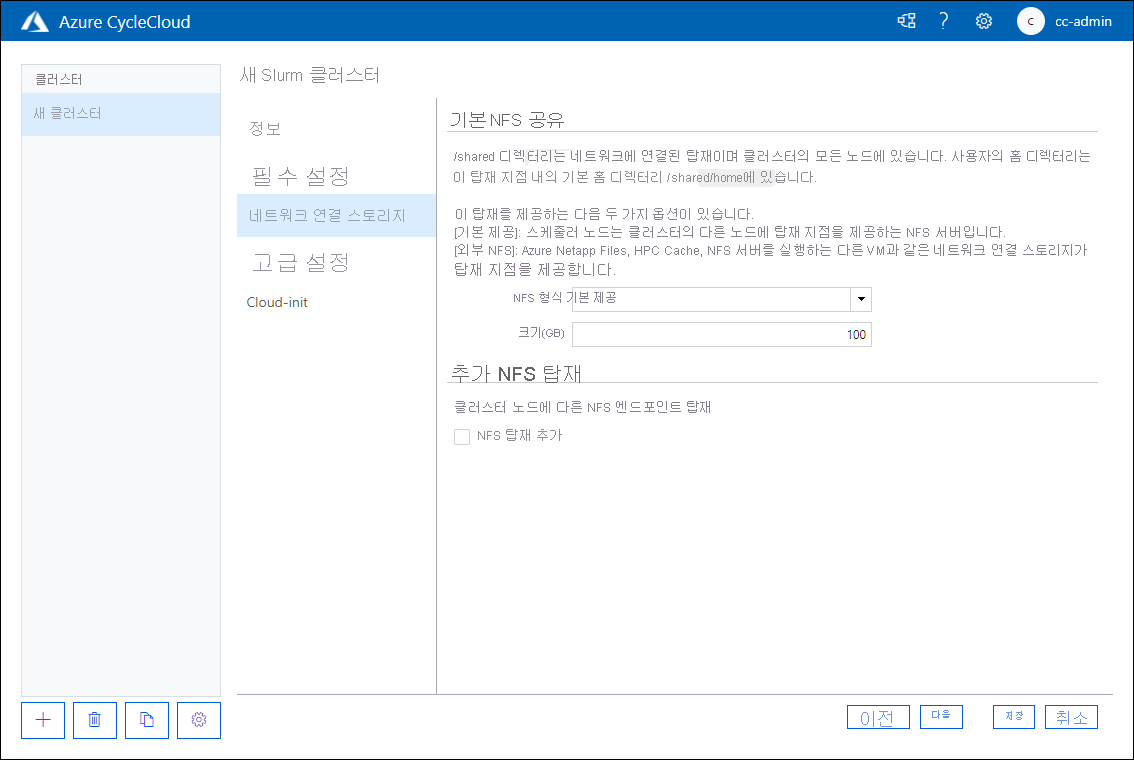This screenshot has width=1134, height=760.
Task: Click the delete cluster trash icon
Action: tap(94, 720)
